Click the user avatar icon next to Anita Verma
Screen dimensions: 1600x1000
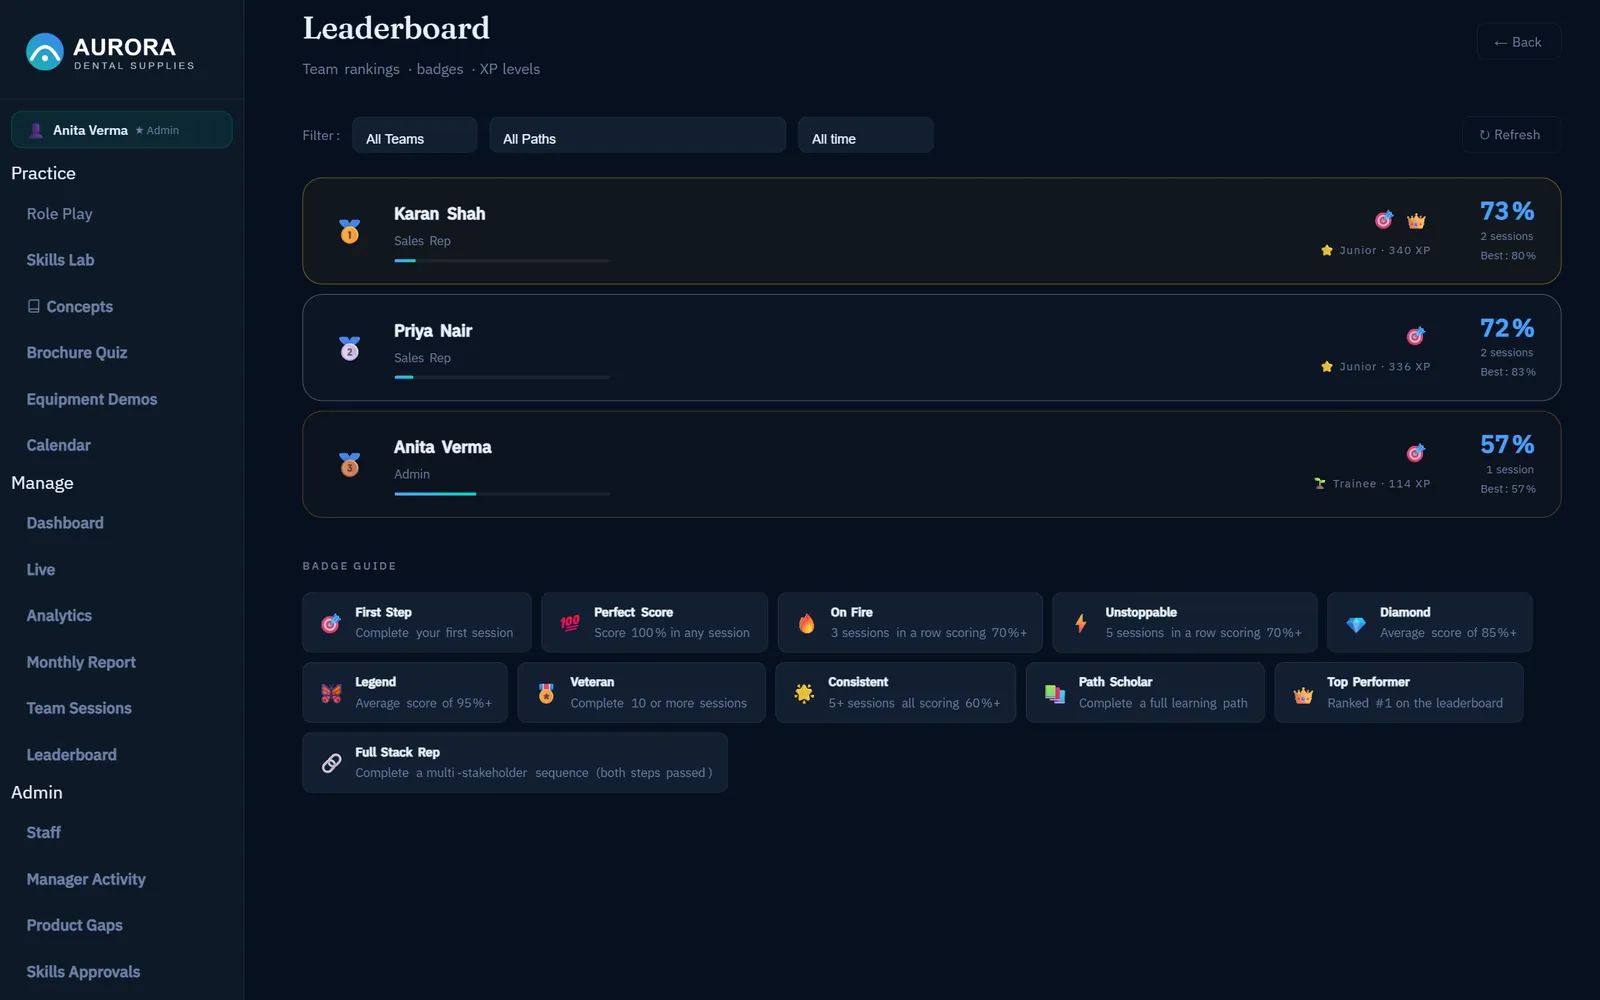pyautogui.click(x=36, y=130)
